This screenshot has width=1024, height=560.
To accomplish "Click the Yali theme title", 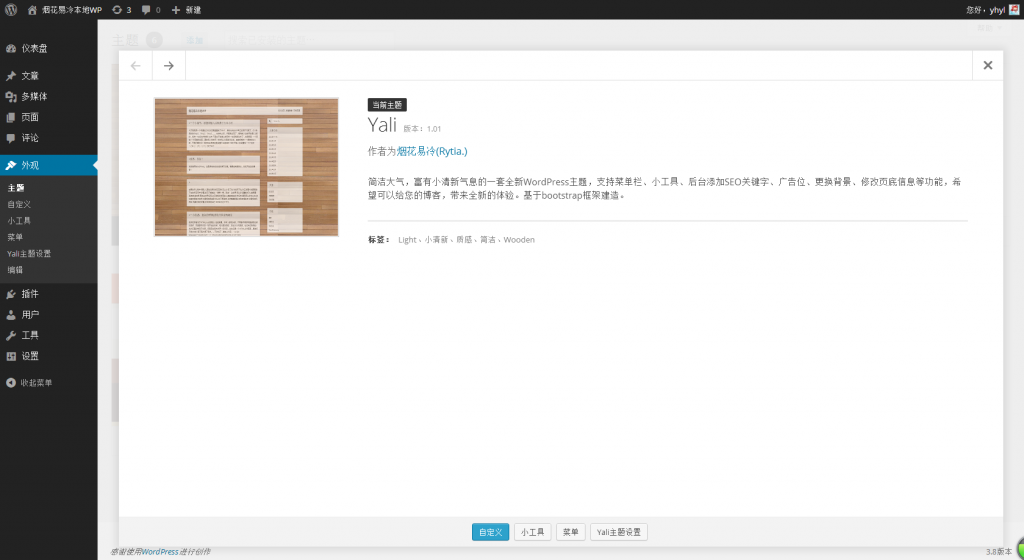I will (382, 125).
